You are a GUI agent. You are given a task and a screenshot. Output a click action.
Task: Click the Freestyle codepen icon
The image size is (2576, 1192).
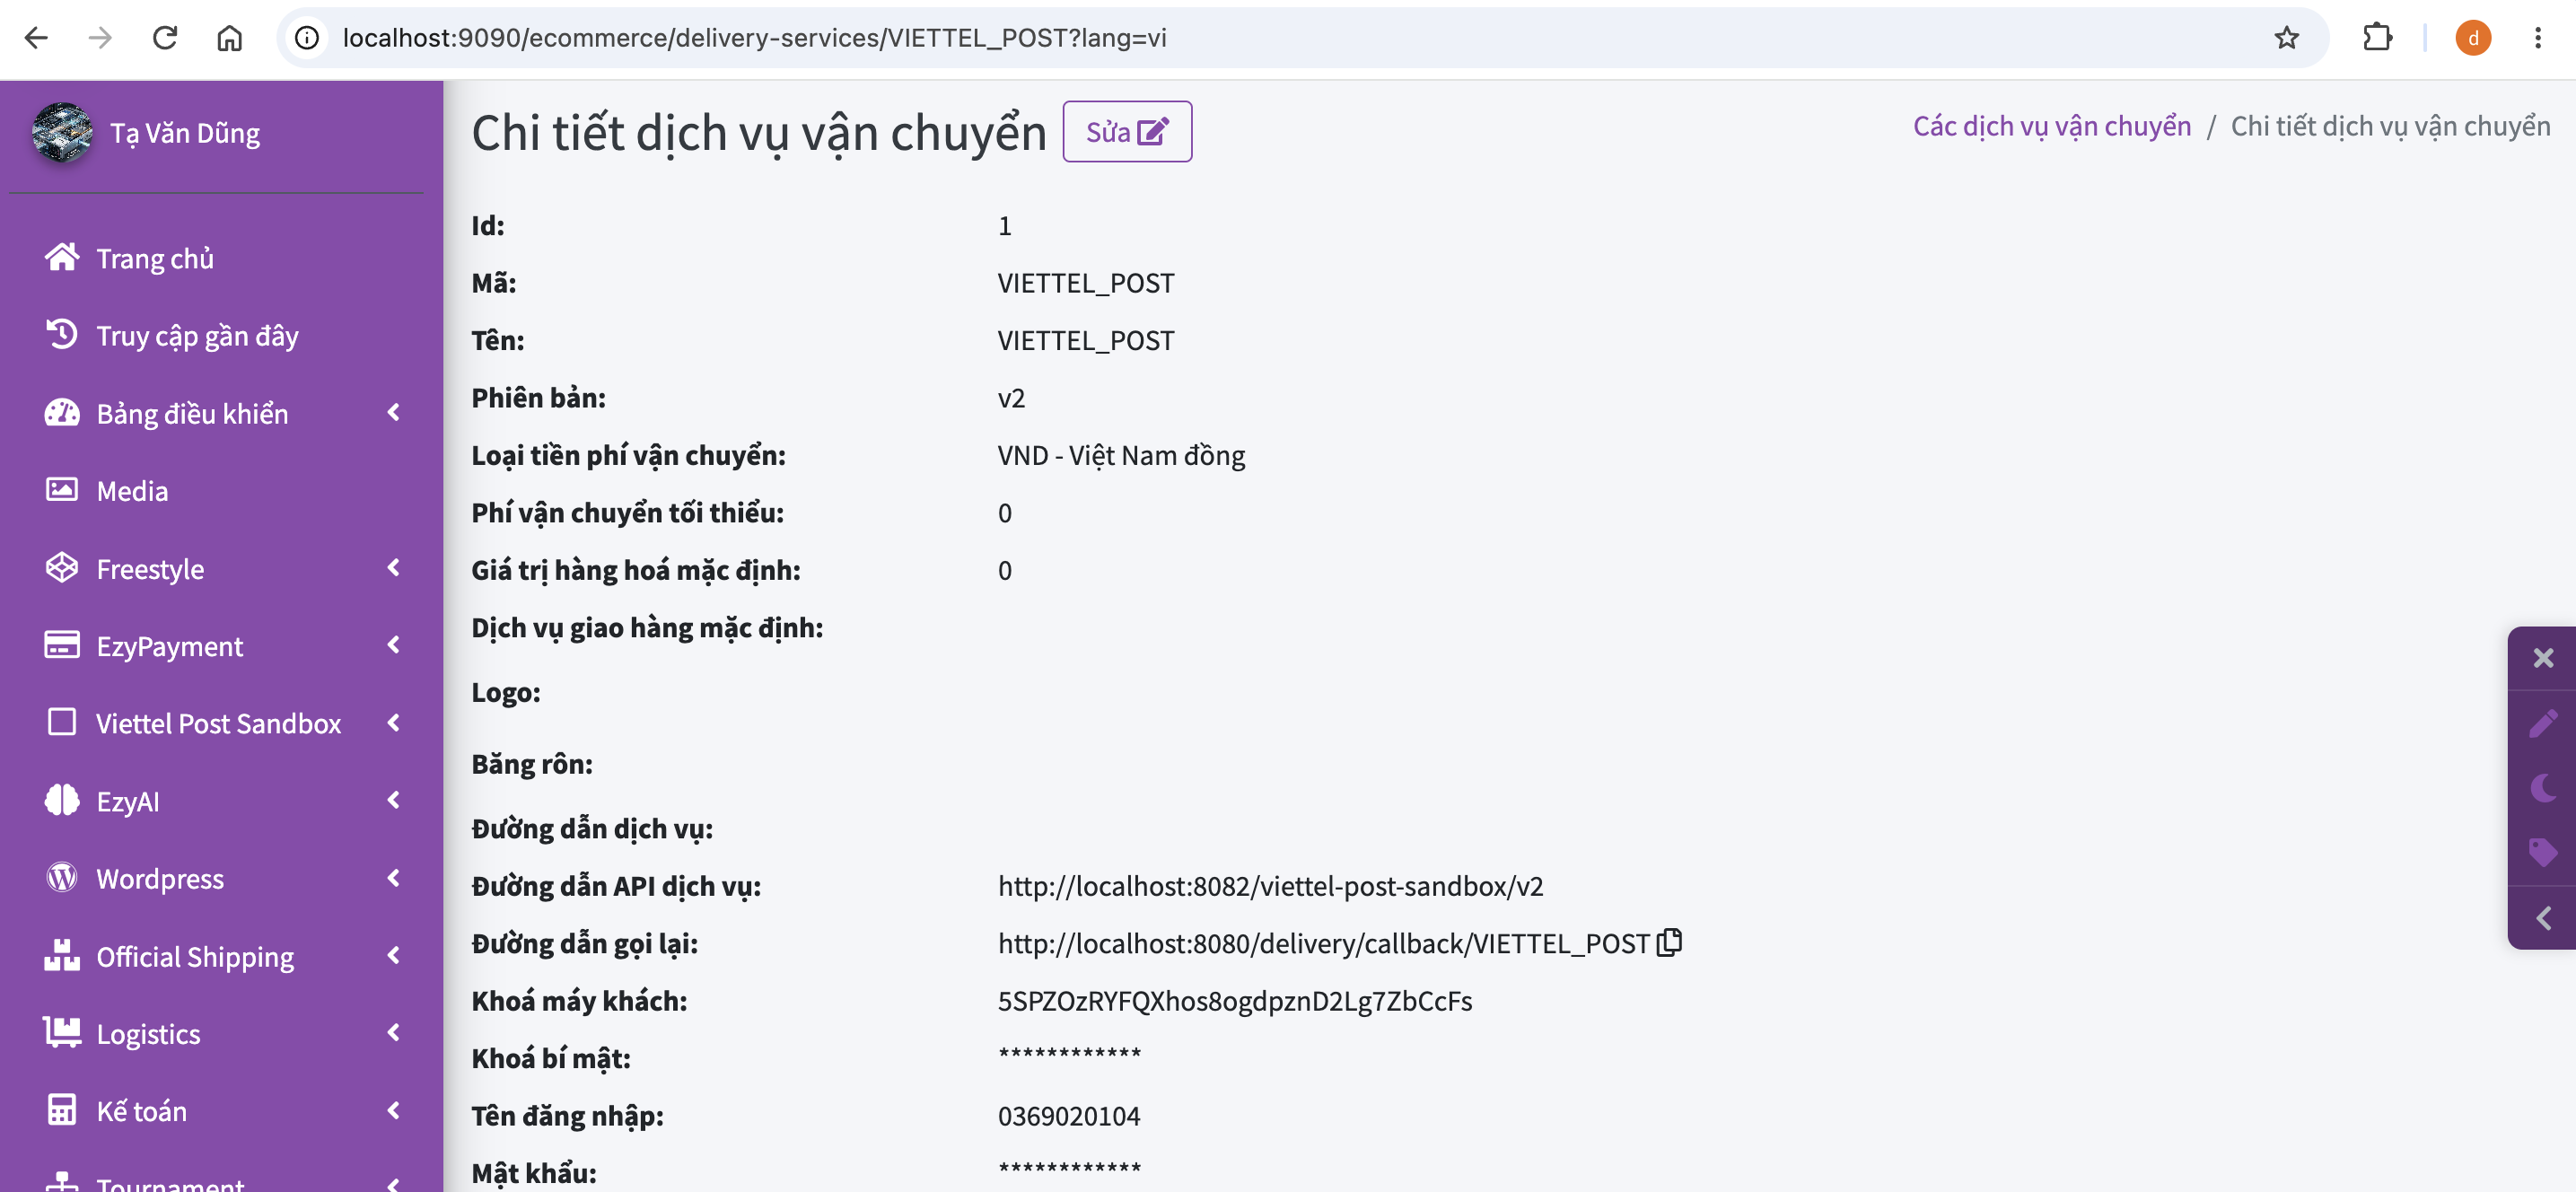pyautogui.click(x=62, y=568)
